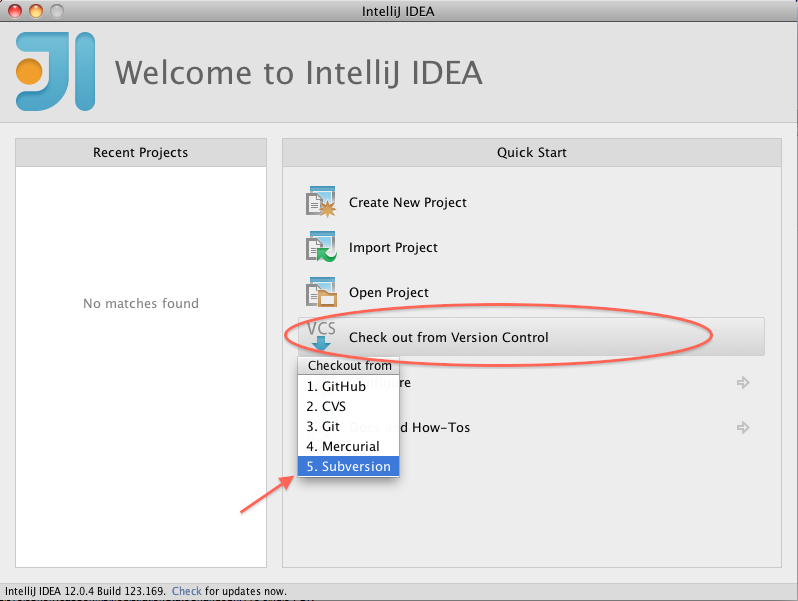Select Git in the checkout popup
The width and height of the screenshot is (798, 601).
(x=349, y=426)
